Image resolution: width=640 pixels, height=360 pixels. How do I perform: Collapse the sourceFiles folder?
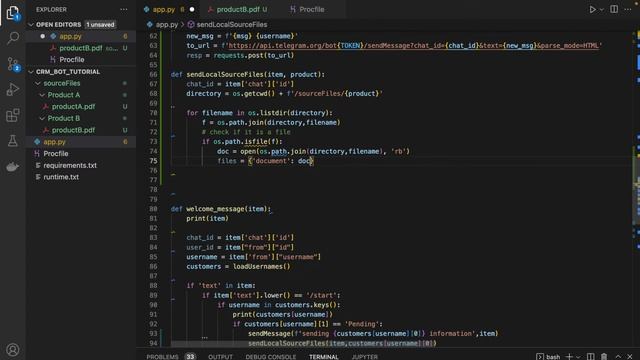coord(38,83)
